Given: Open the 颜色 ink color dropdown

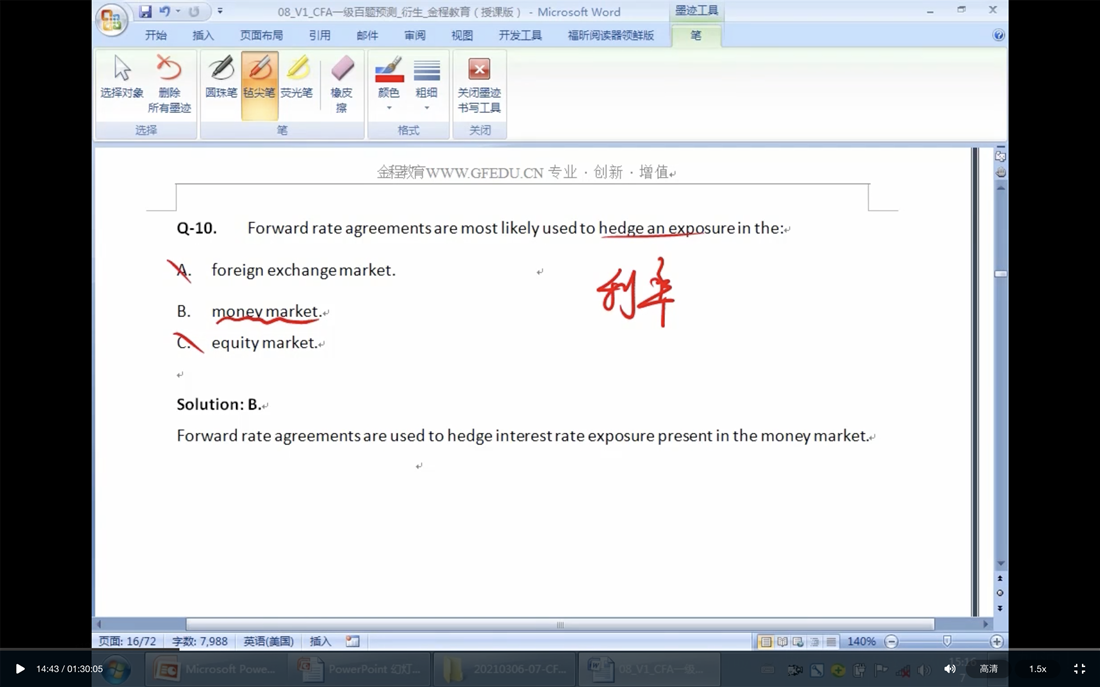Looking at the screenshot, I should coord(389,84).
